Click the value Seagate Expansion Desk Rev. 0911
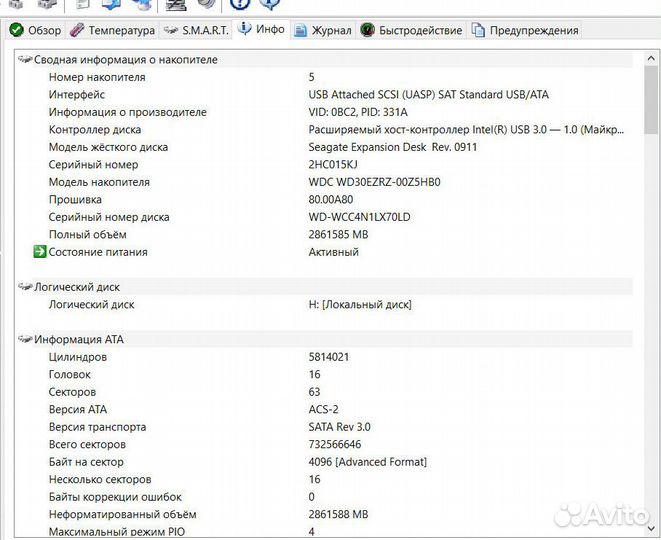The image size is (661, 540). (392, 147)
